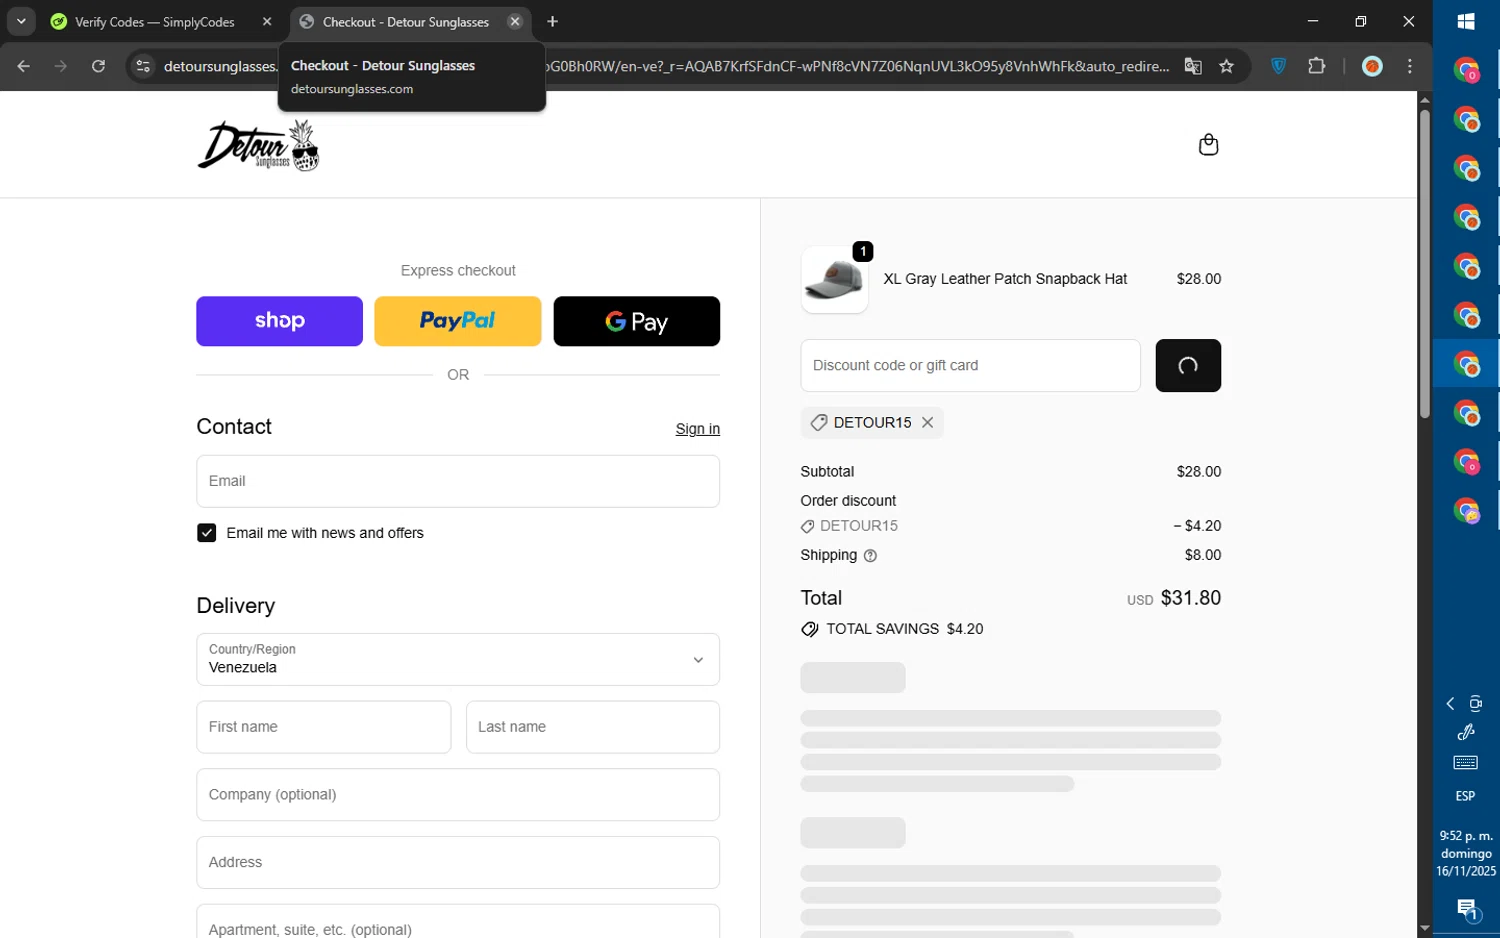Click the Detour Sunglasses logo
The image size is (1500, 938).
(259, 146)
